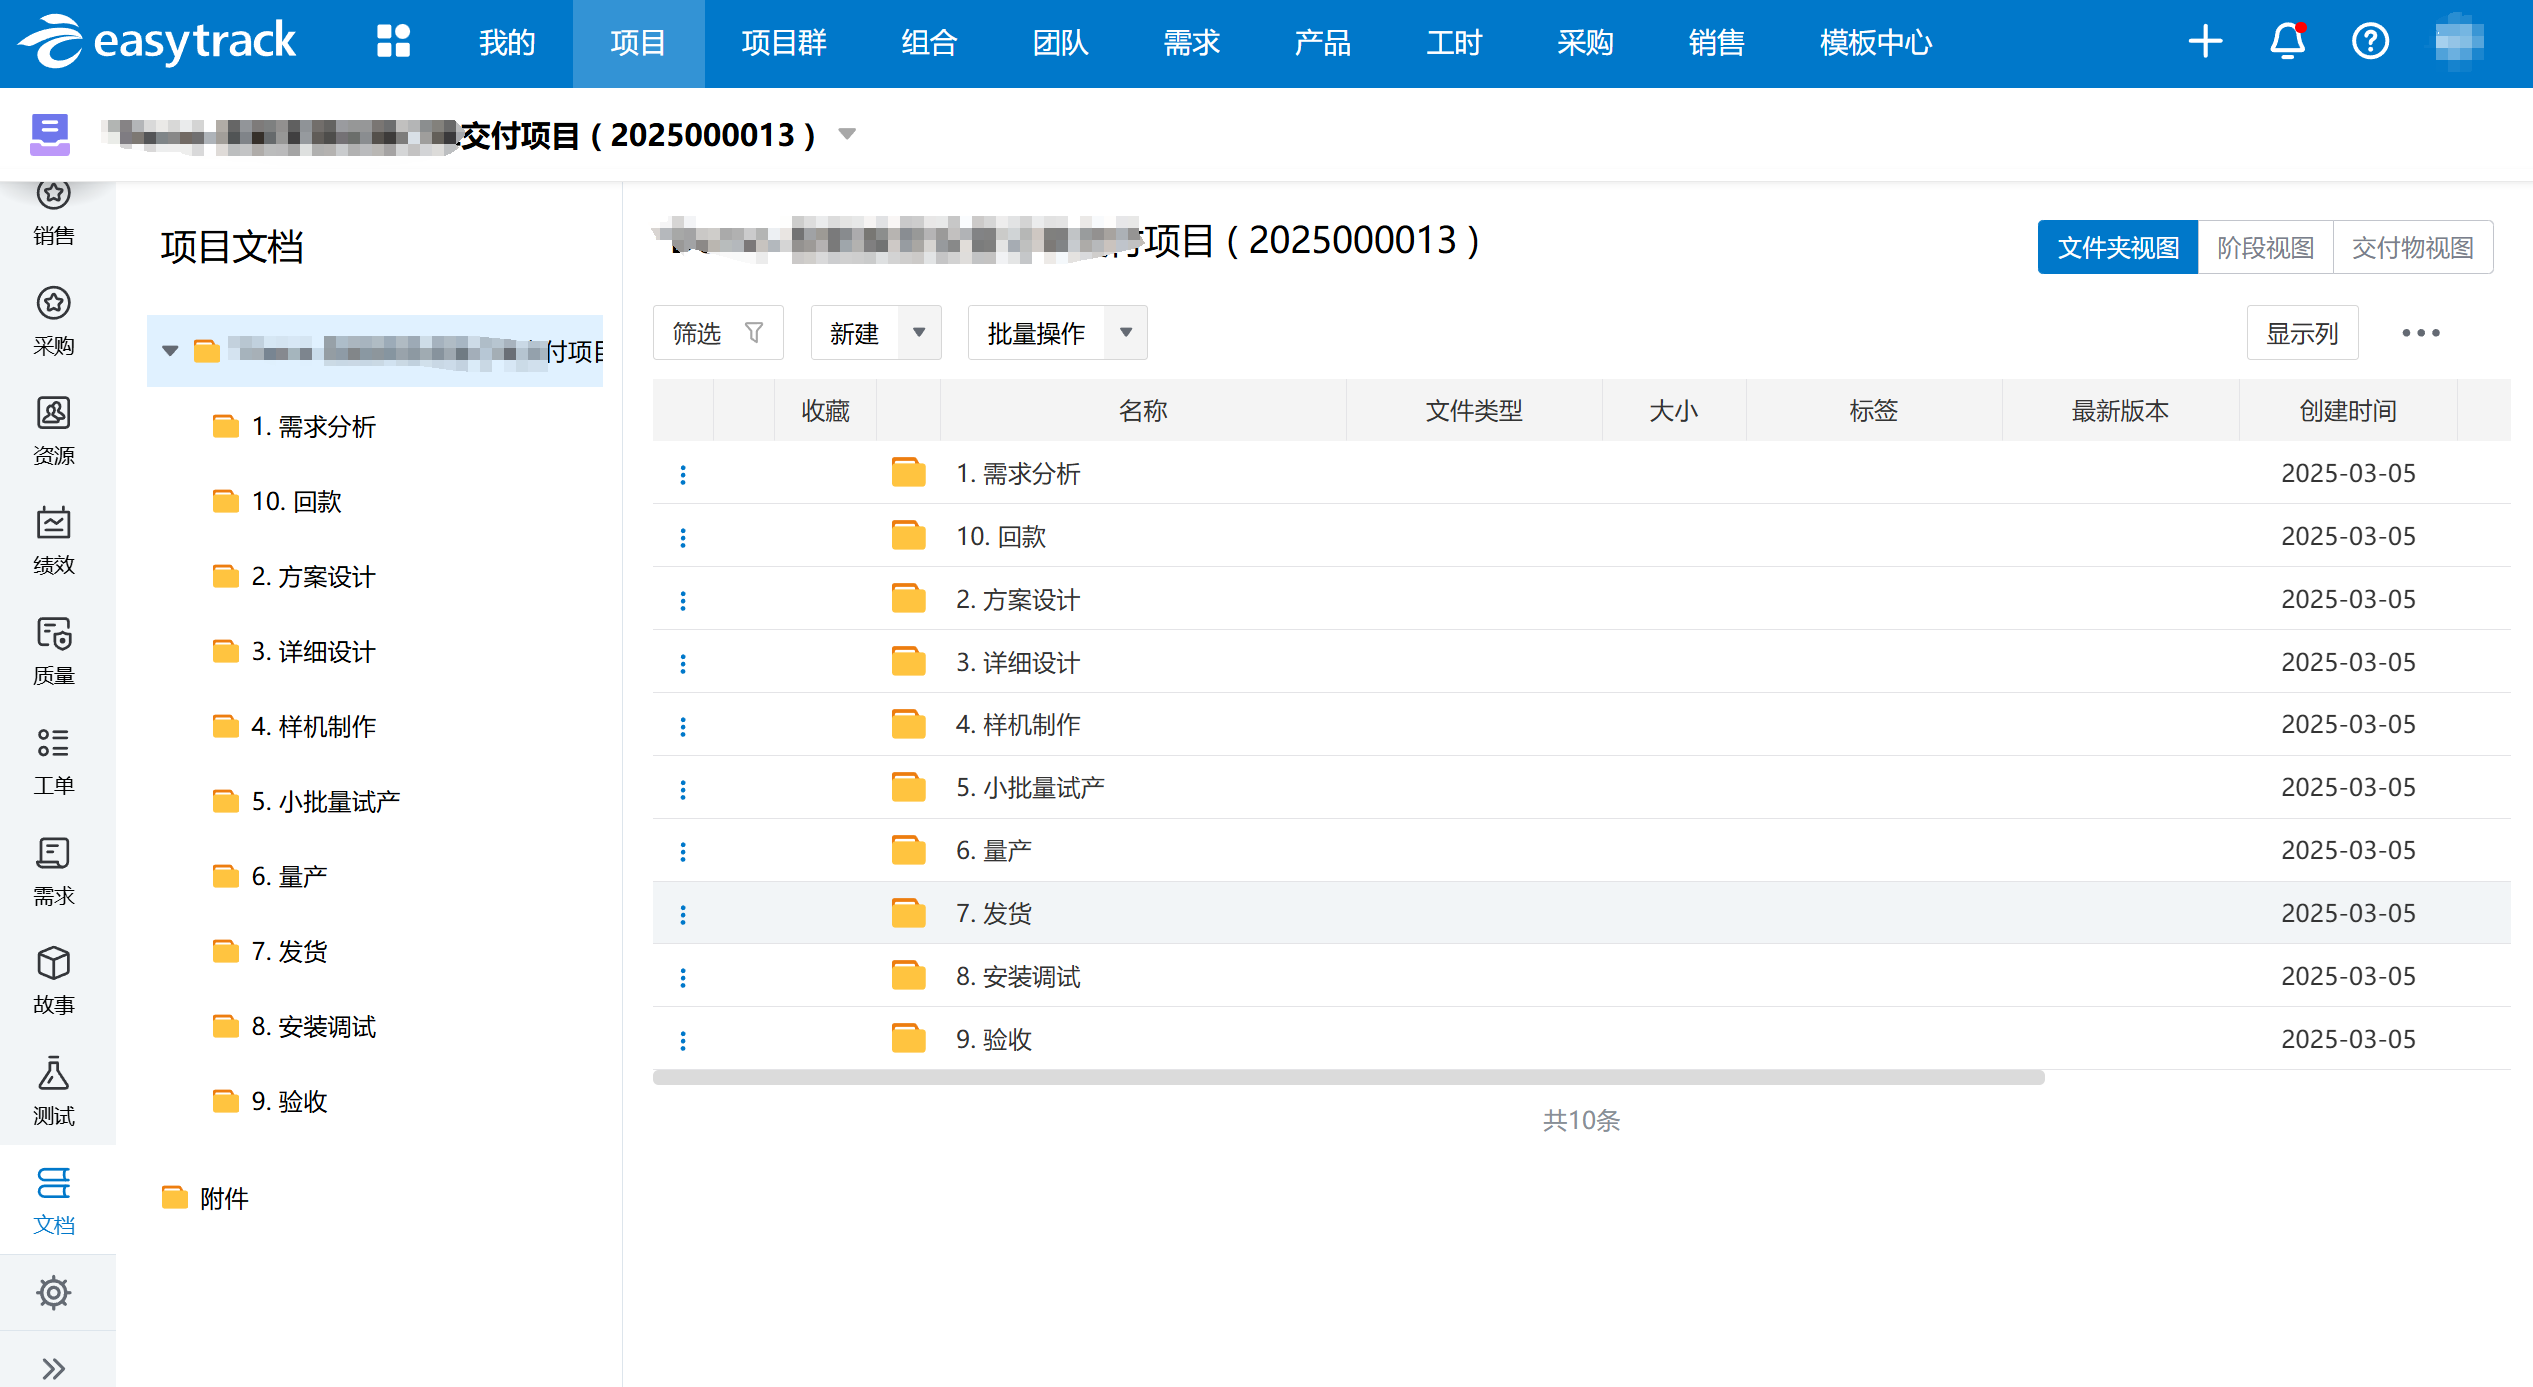
Task: Select the 文件夹视图 view toggle
Action: pos(2117,247)
